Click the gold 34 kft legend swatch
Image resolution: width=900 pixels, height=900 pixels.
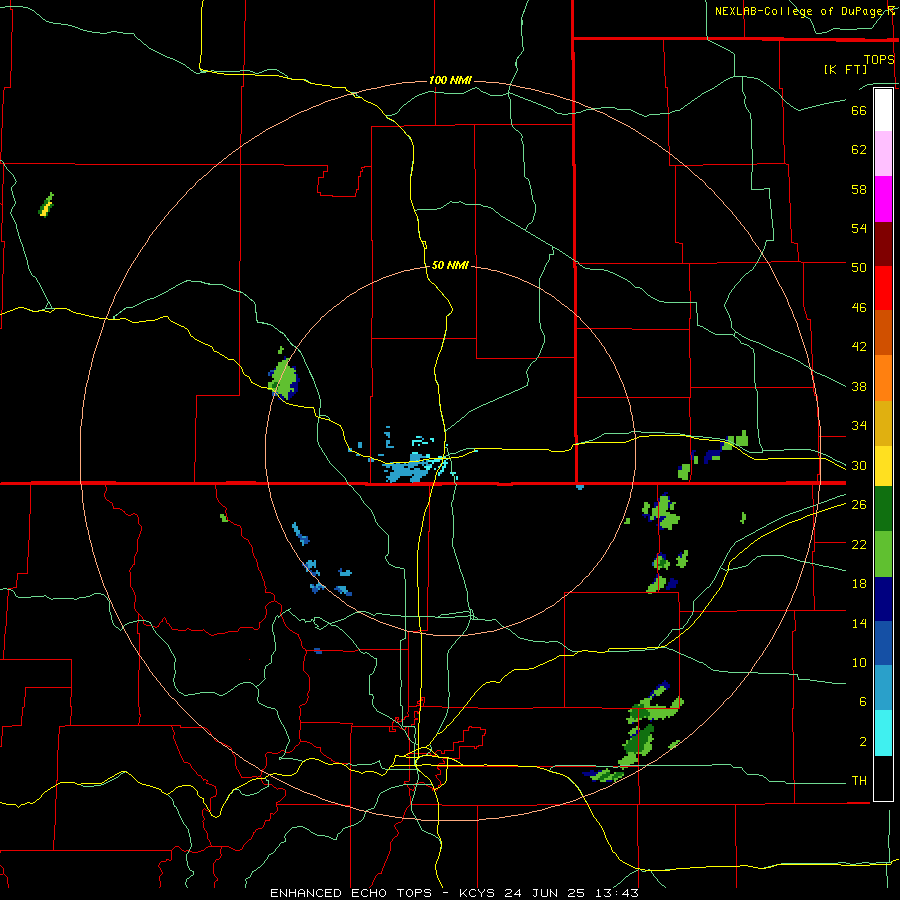click(883, 423)
